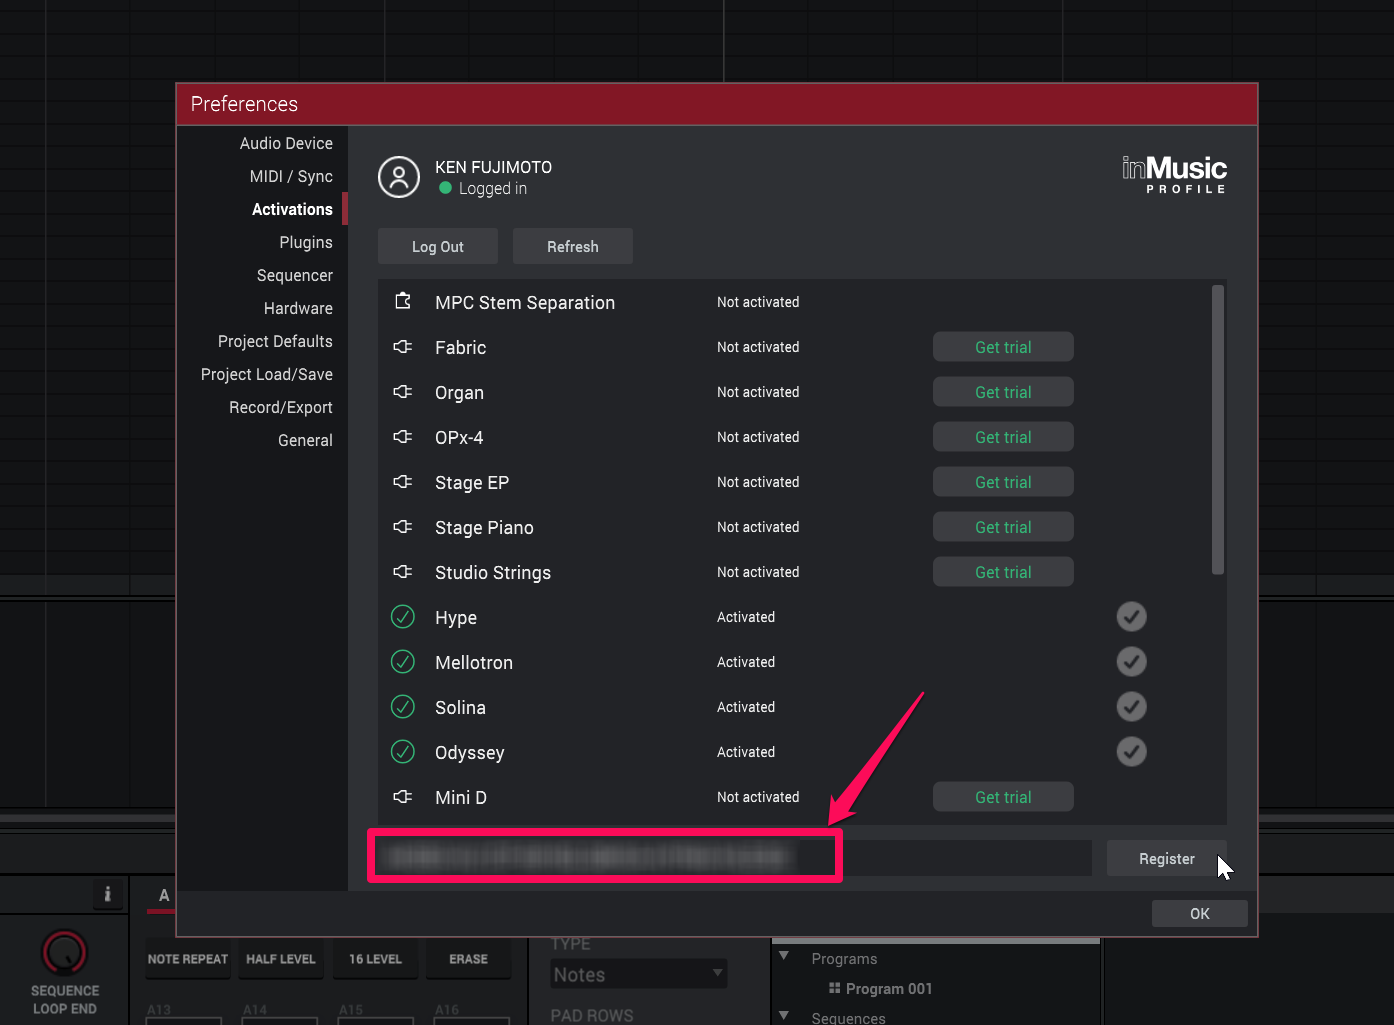Confirm Preferences with OK
The width and height of the screenshot is (1394, 1025).
pos(1200,913)
